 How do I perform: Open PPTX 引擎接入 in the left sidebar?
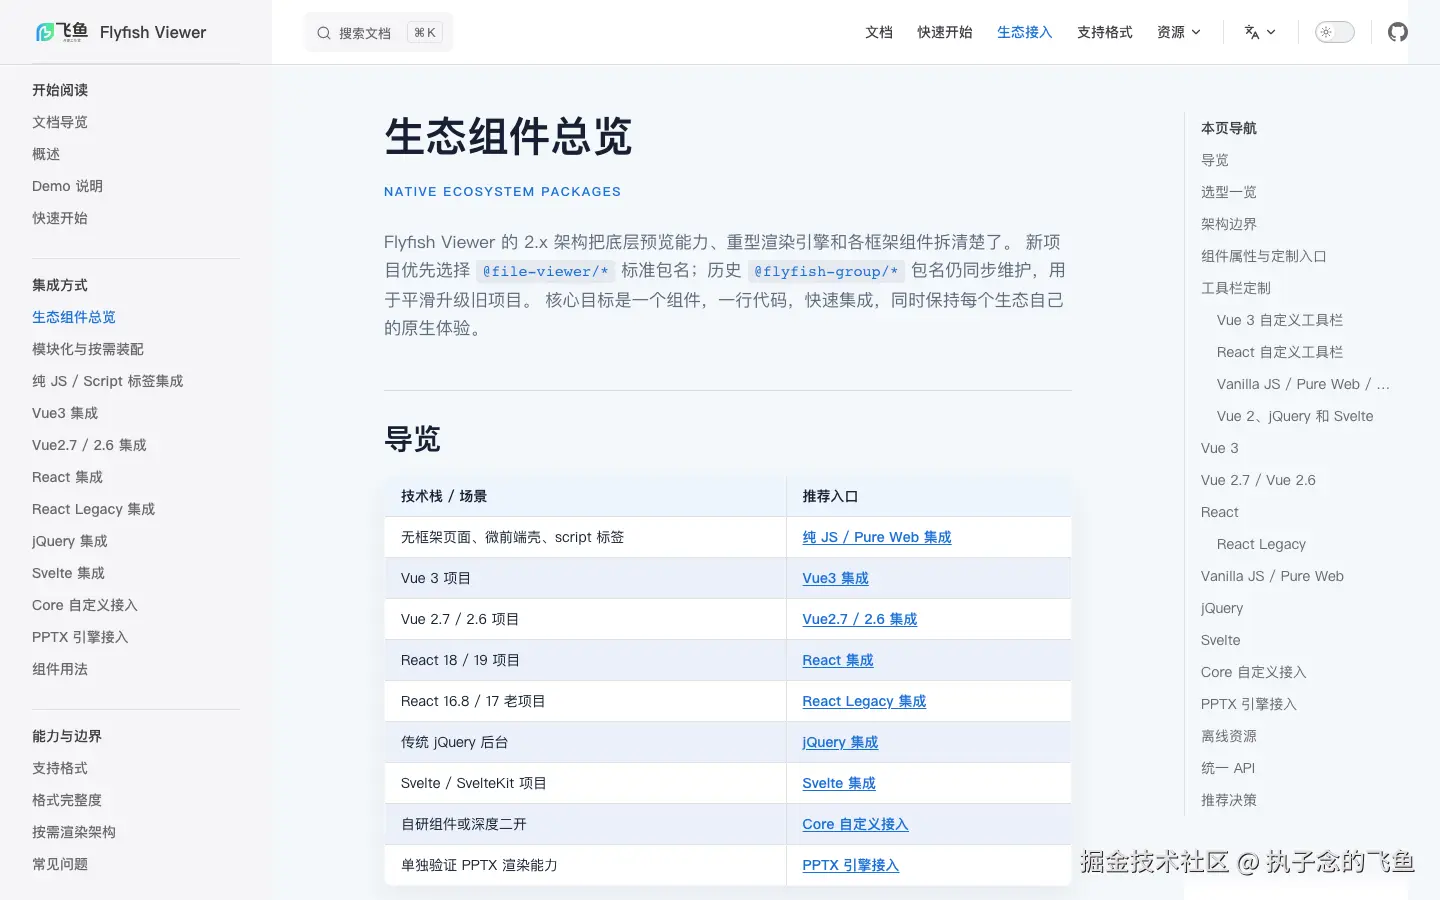pos(80,637)
